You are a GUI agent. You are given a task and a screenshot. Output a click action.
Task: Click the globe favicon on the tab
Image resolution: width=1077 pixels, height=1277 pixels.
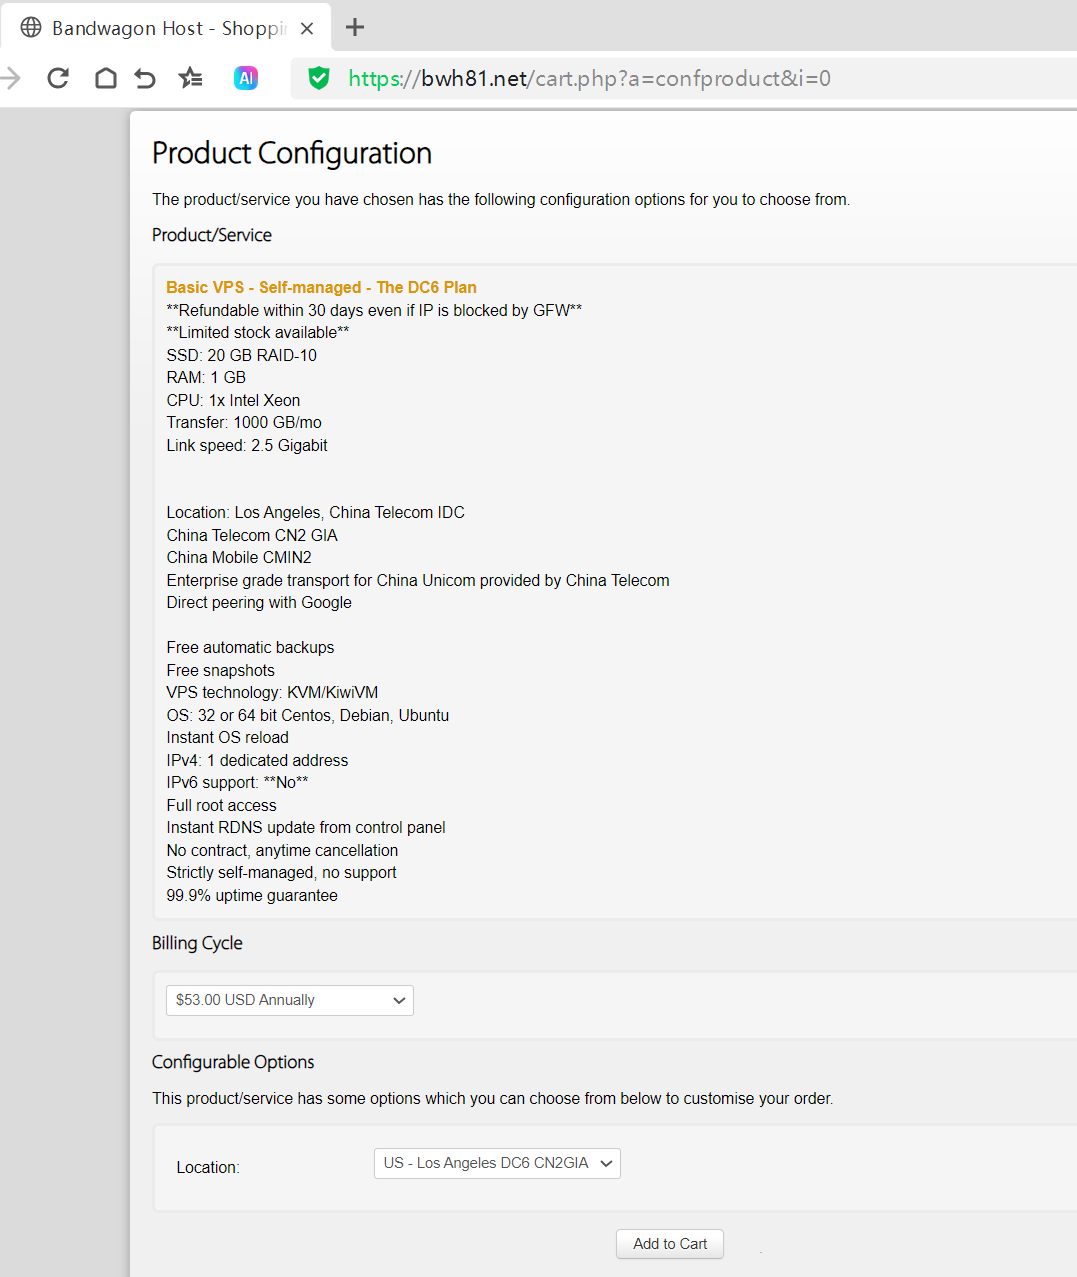(31, 27)
